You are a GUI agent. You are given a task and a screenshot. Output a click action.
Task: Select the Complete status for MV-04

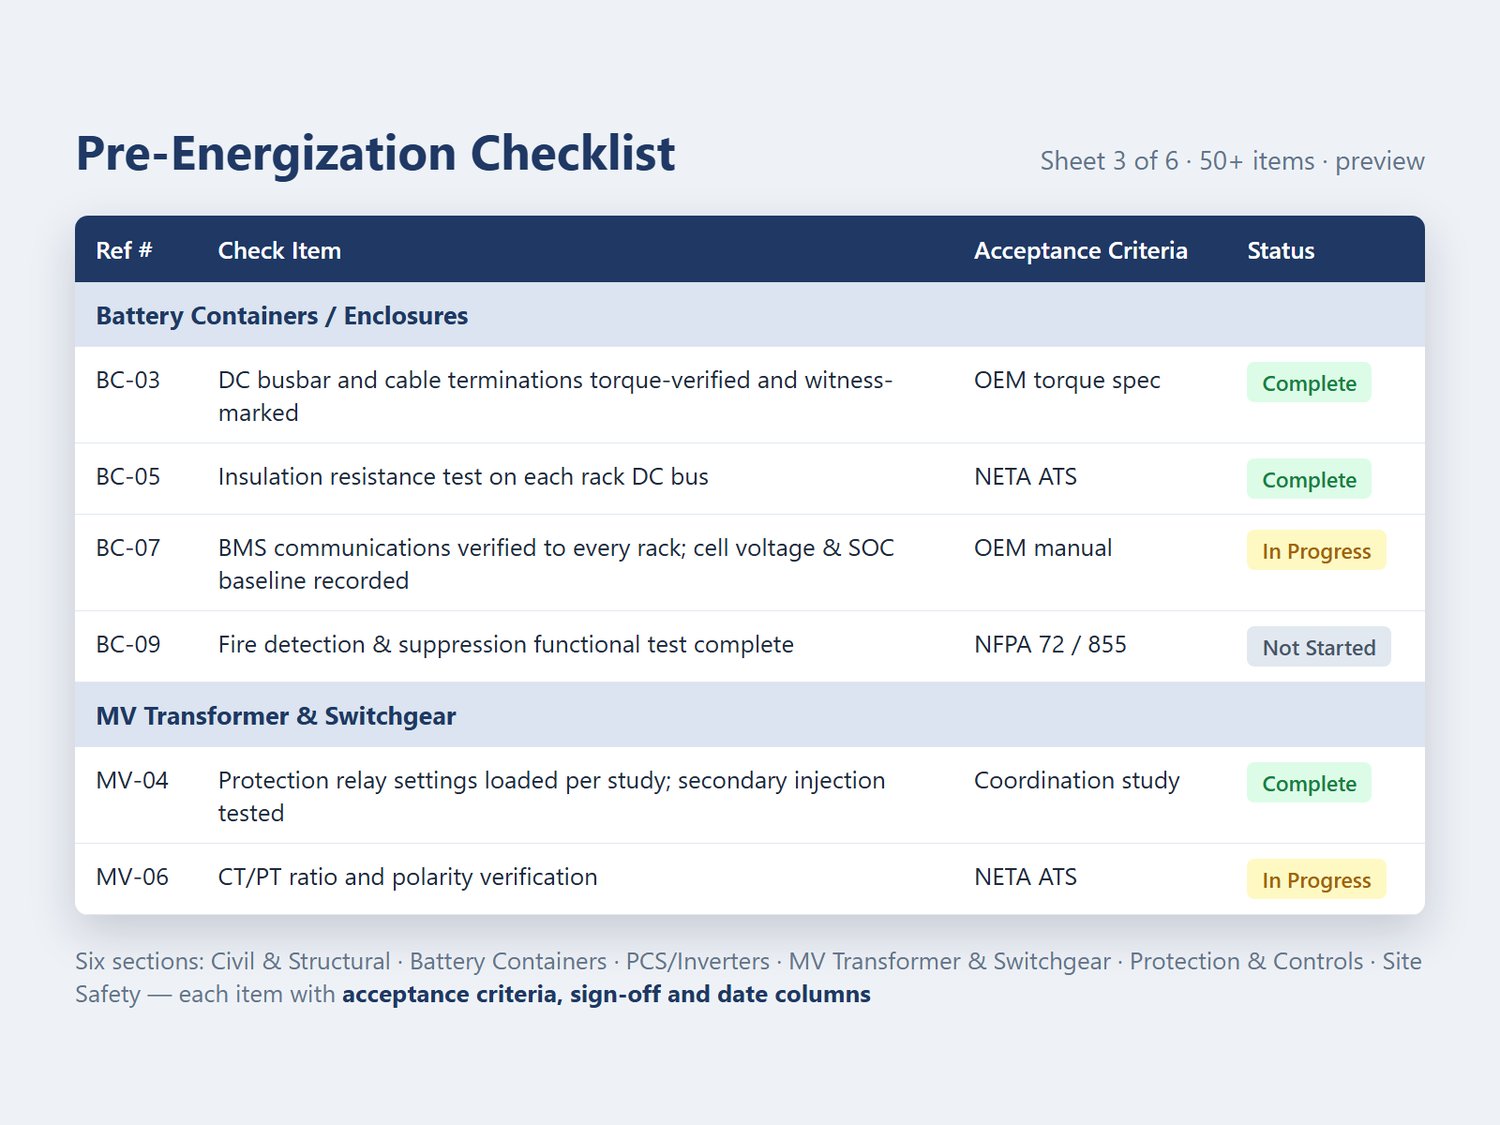point(1308,783)
